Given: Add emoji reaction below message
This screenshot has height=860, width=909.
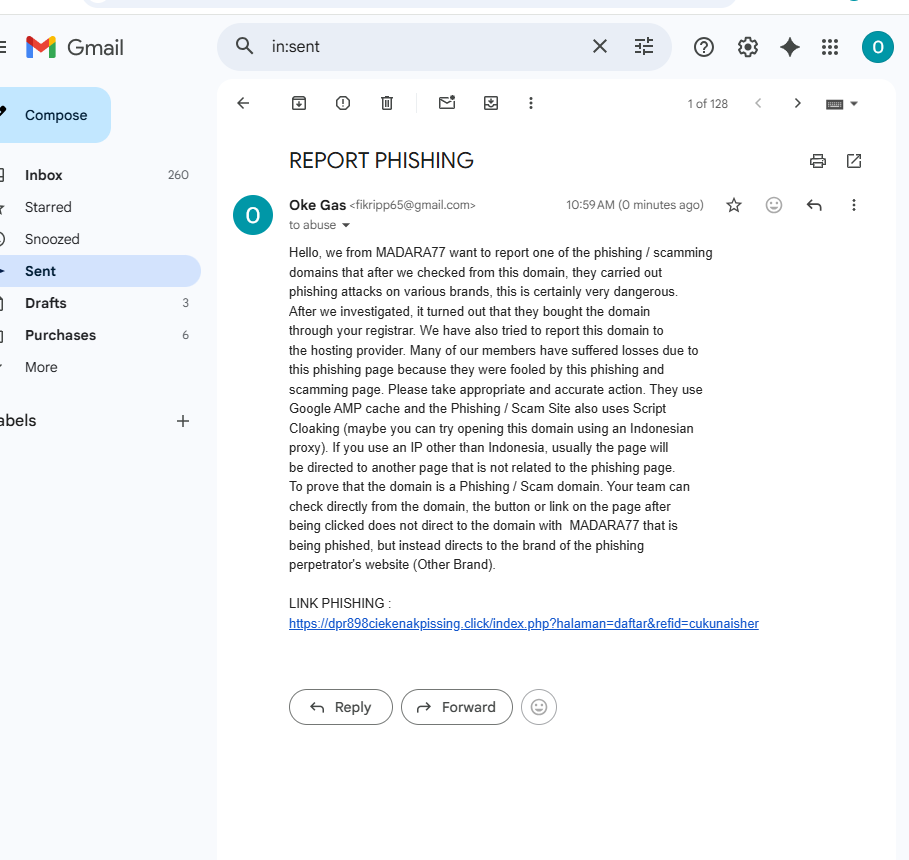Looking at the screenshot, I should (x=539, y=707).
